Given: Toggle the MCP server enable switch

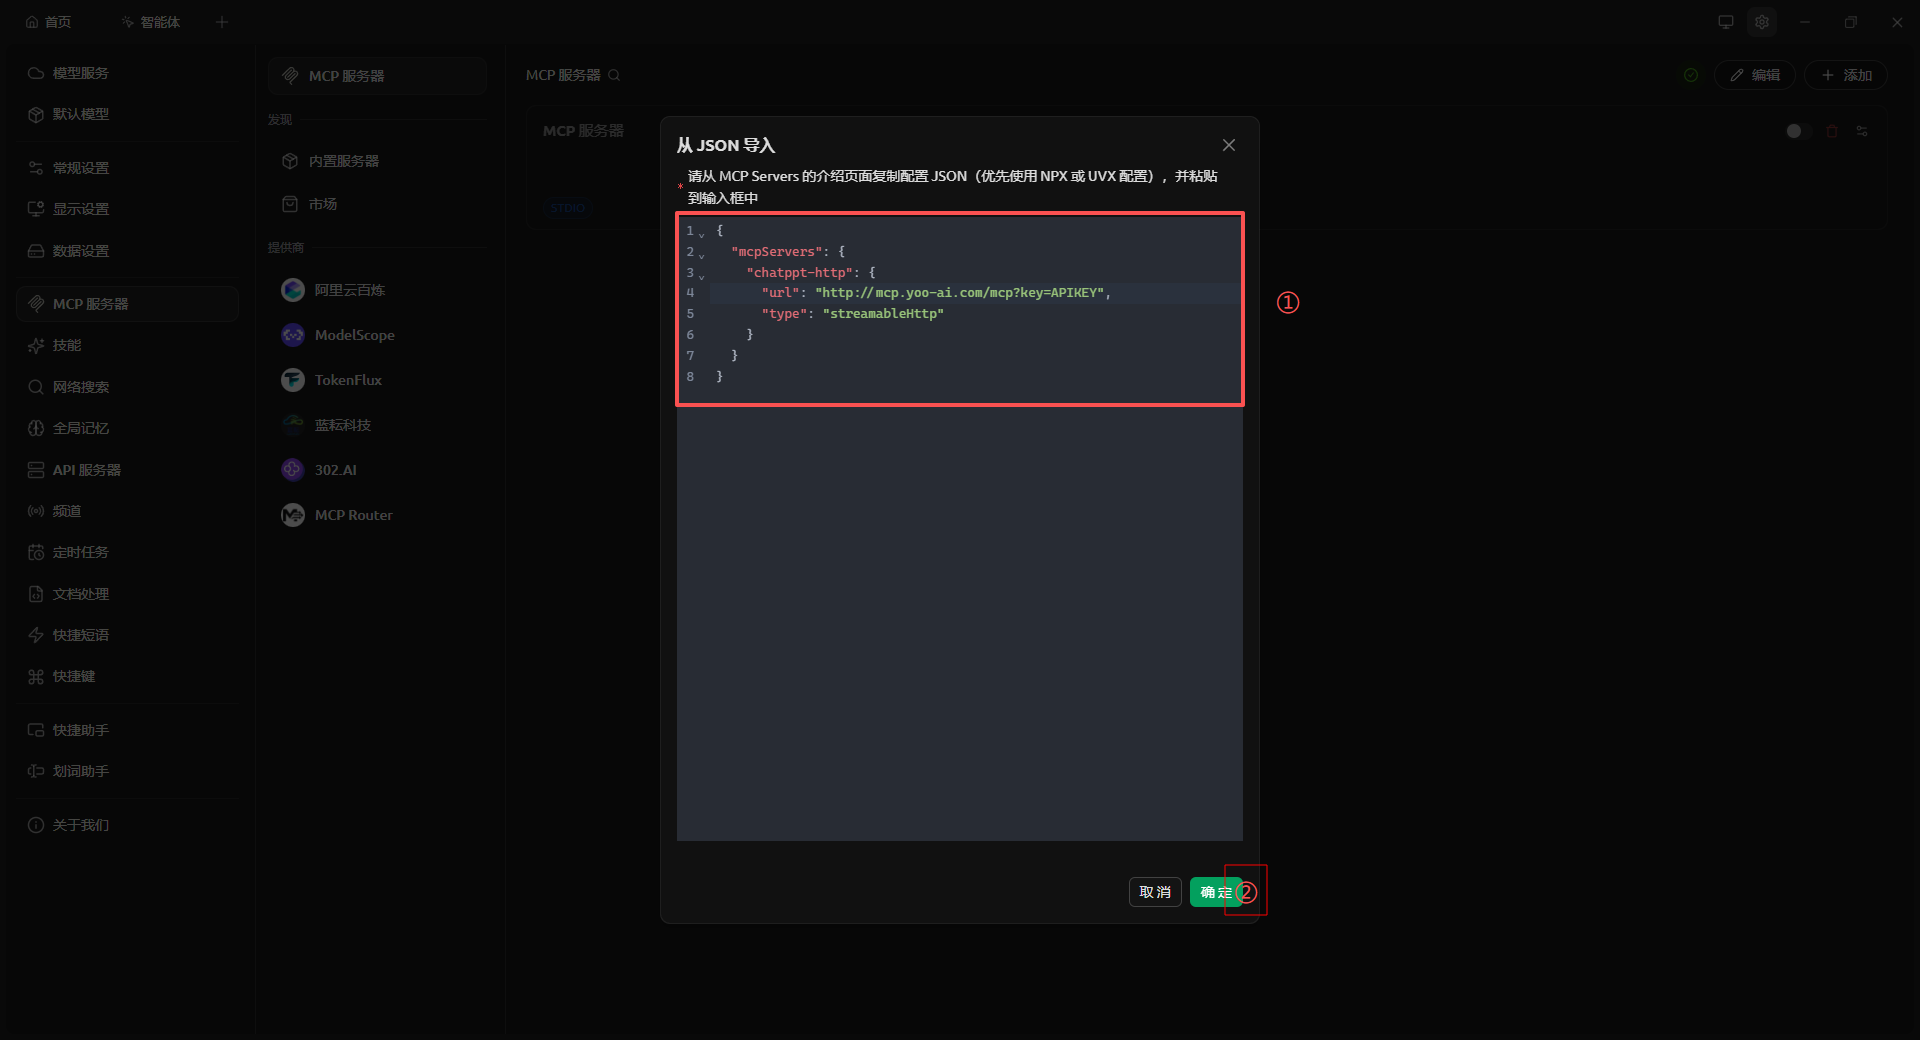Looking at the screenshot, I should tap(1798, 131).
